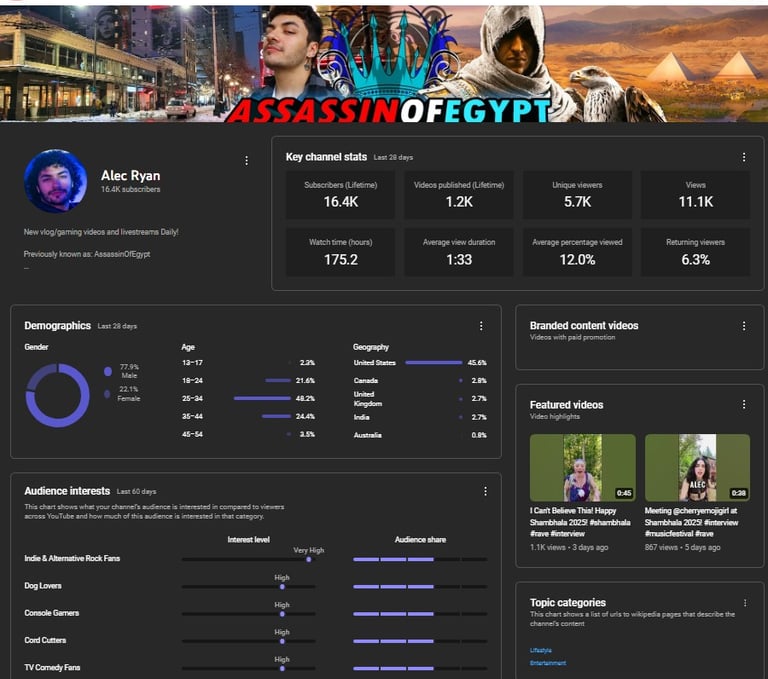Click the 'Cord Cutters' row label
Image resolution: width=768 pixels, height=679 pixels.
45,640
